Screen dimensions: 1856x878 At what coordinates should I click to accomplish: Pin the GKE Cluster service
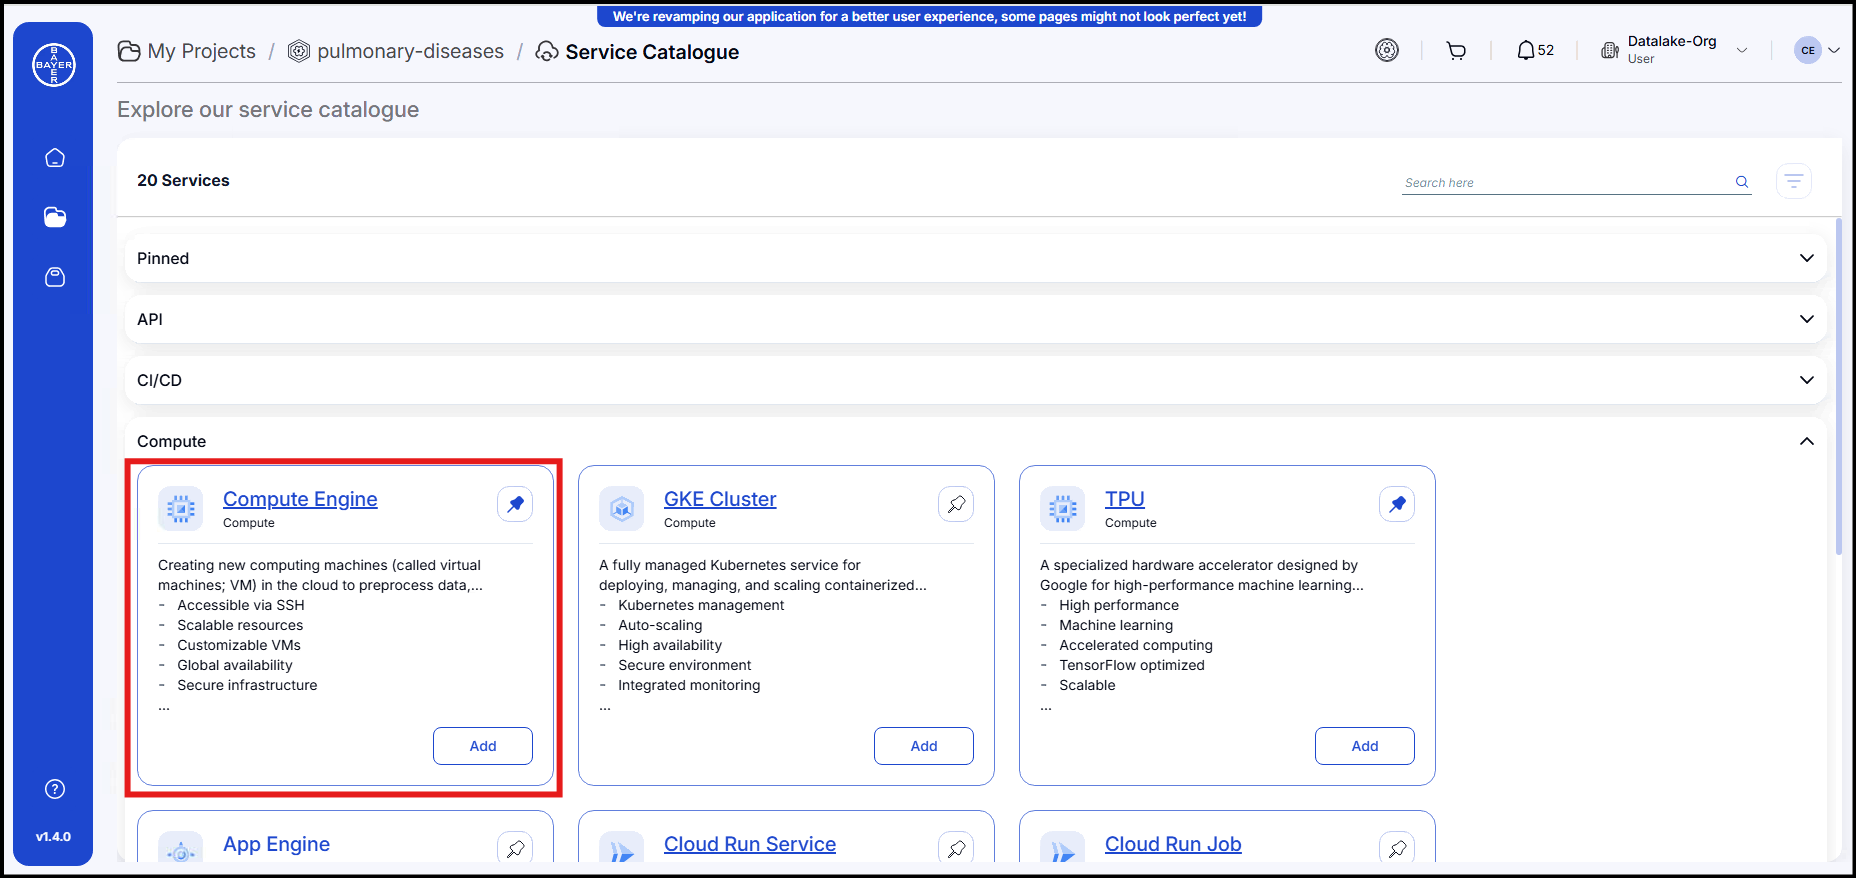(x=956, y=504)
